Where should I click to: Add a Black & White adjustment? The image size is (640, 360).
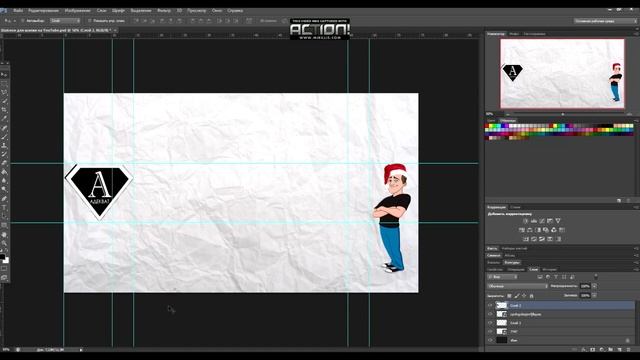(538, 230)
